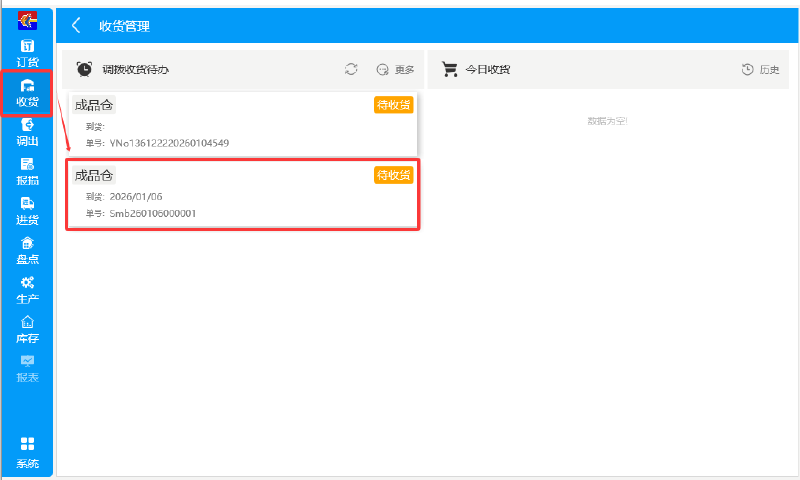The width and height of the screenshot is (800, 480).
Task: Open 历史 (history) of today's receiving
Action: coord(760,69)
